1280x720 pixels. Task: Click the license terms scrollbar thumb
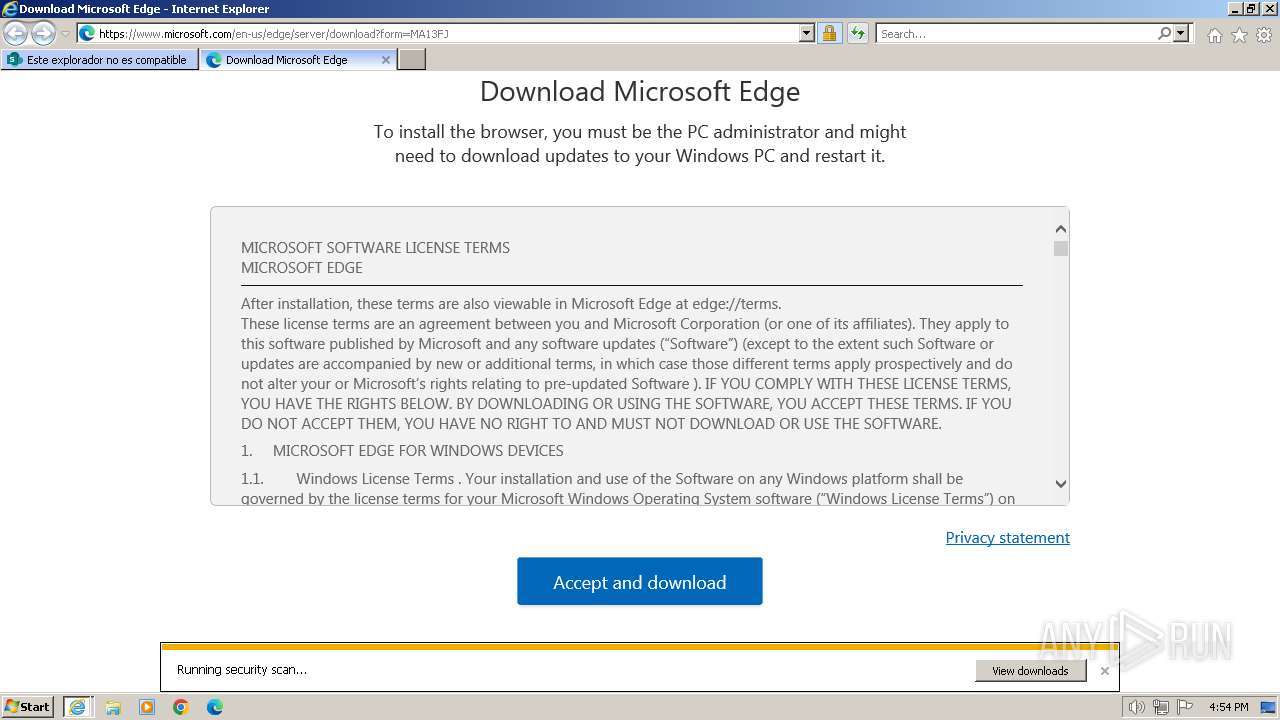[x=1061, y=248]
